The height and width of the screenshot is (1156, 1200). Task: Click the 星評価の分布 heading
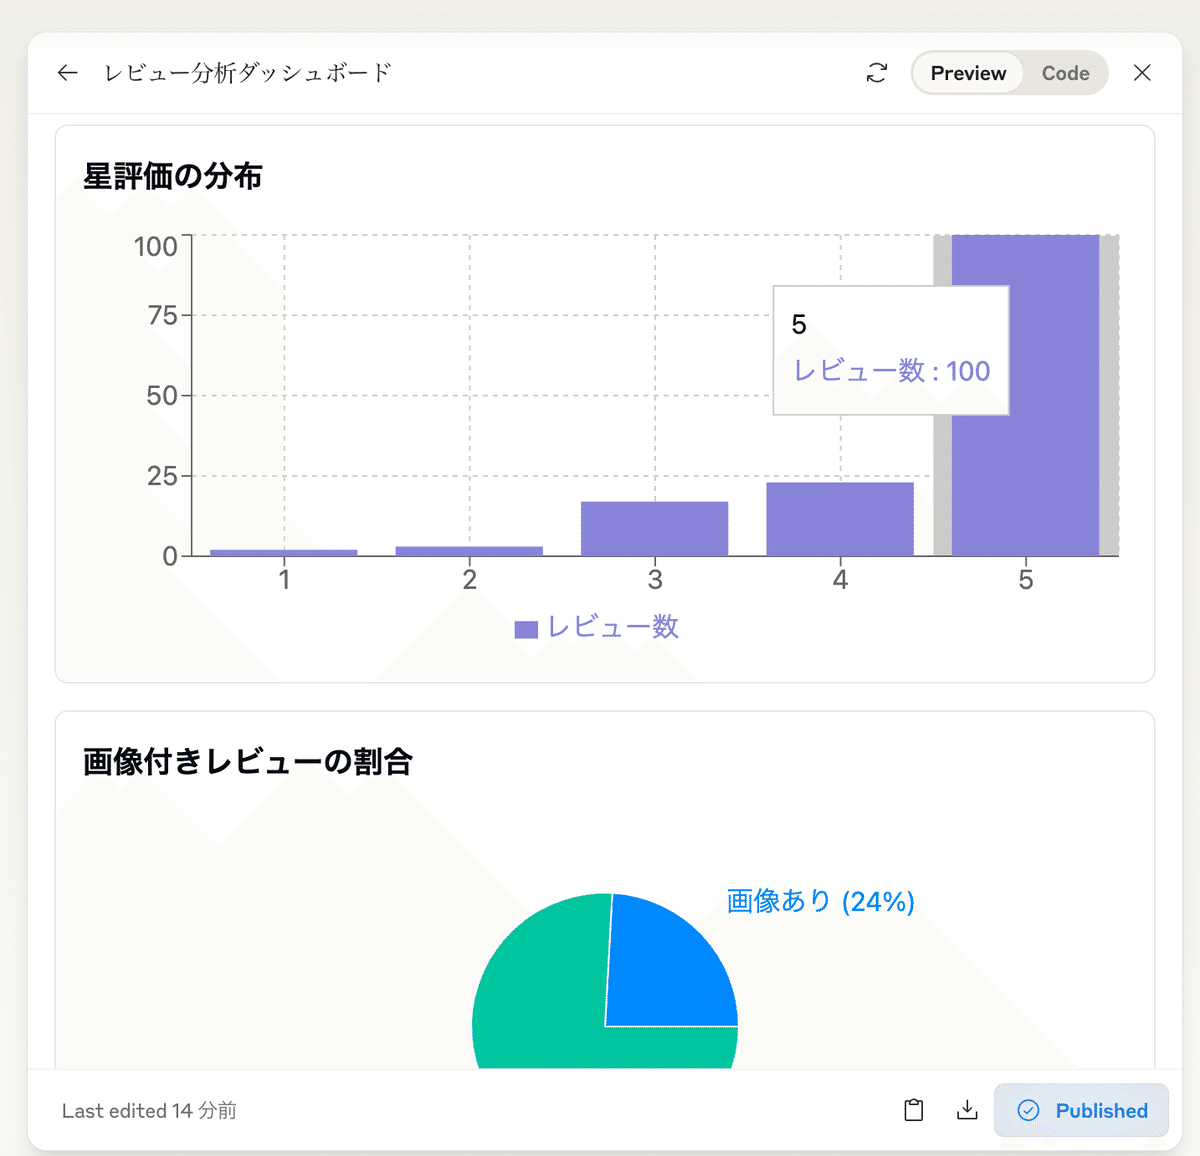pos(172,176)
